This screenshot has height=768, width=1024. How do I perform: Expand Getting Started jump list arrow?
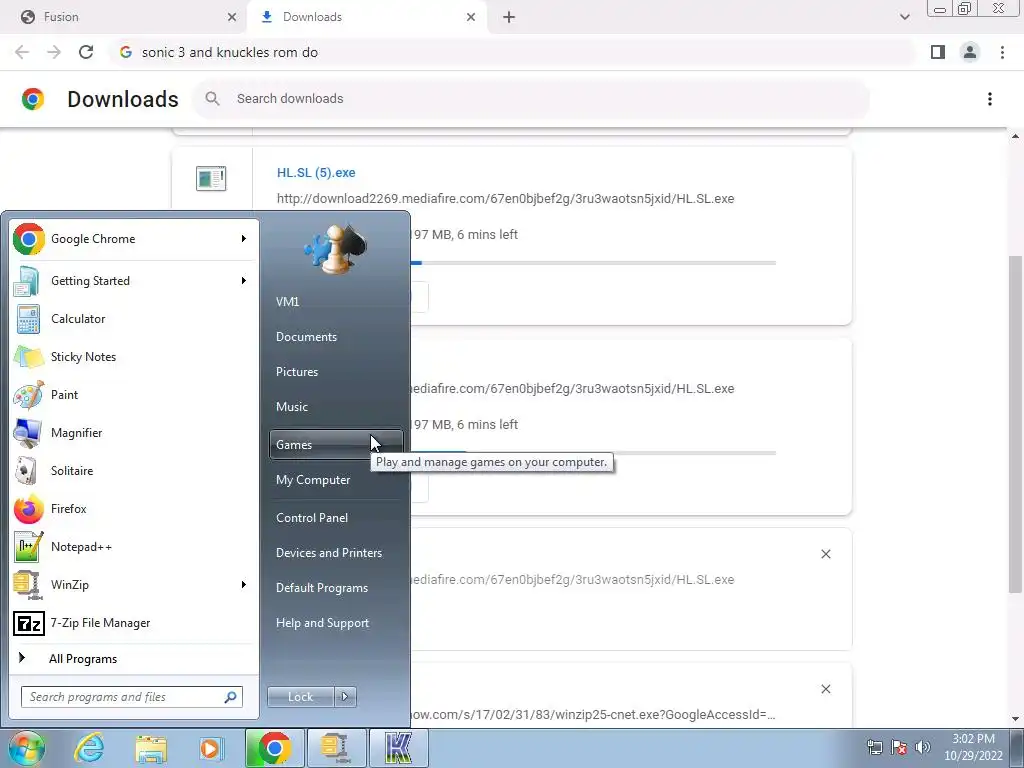click(x=244, y=281)
